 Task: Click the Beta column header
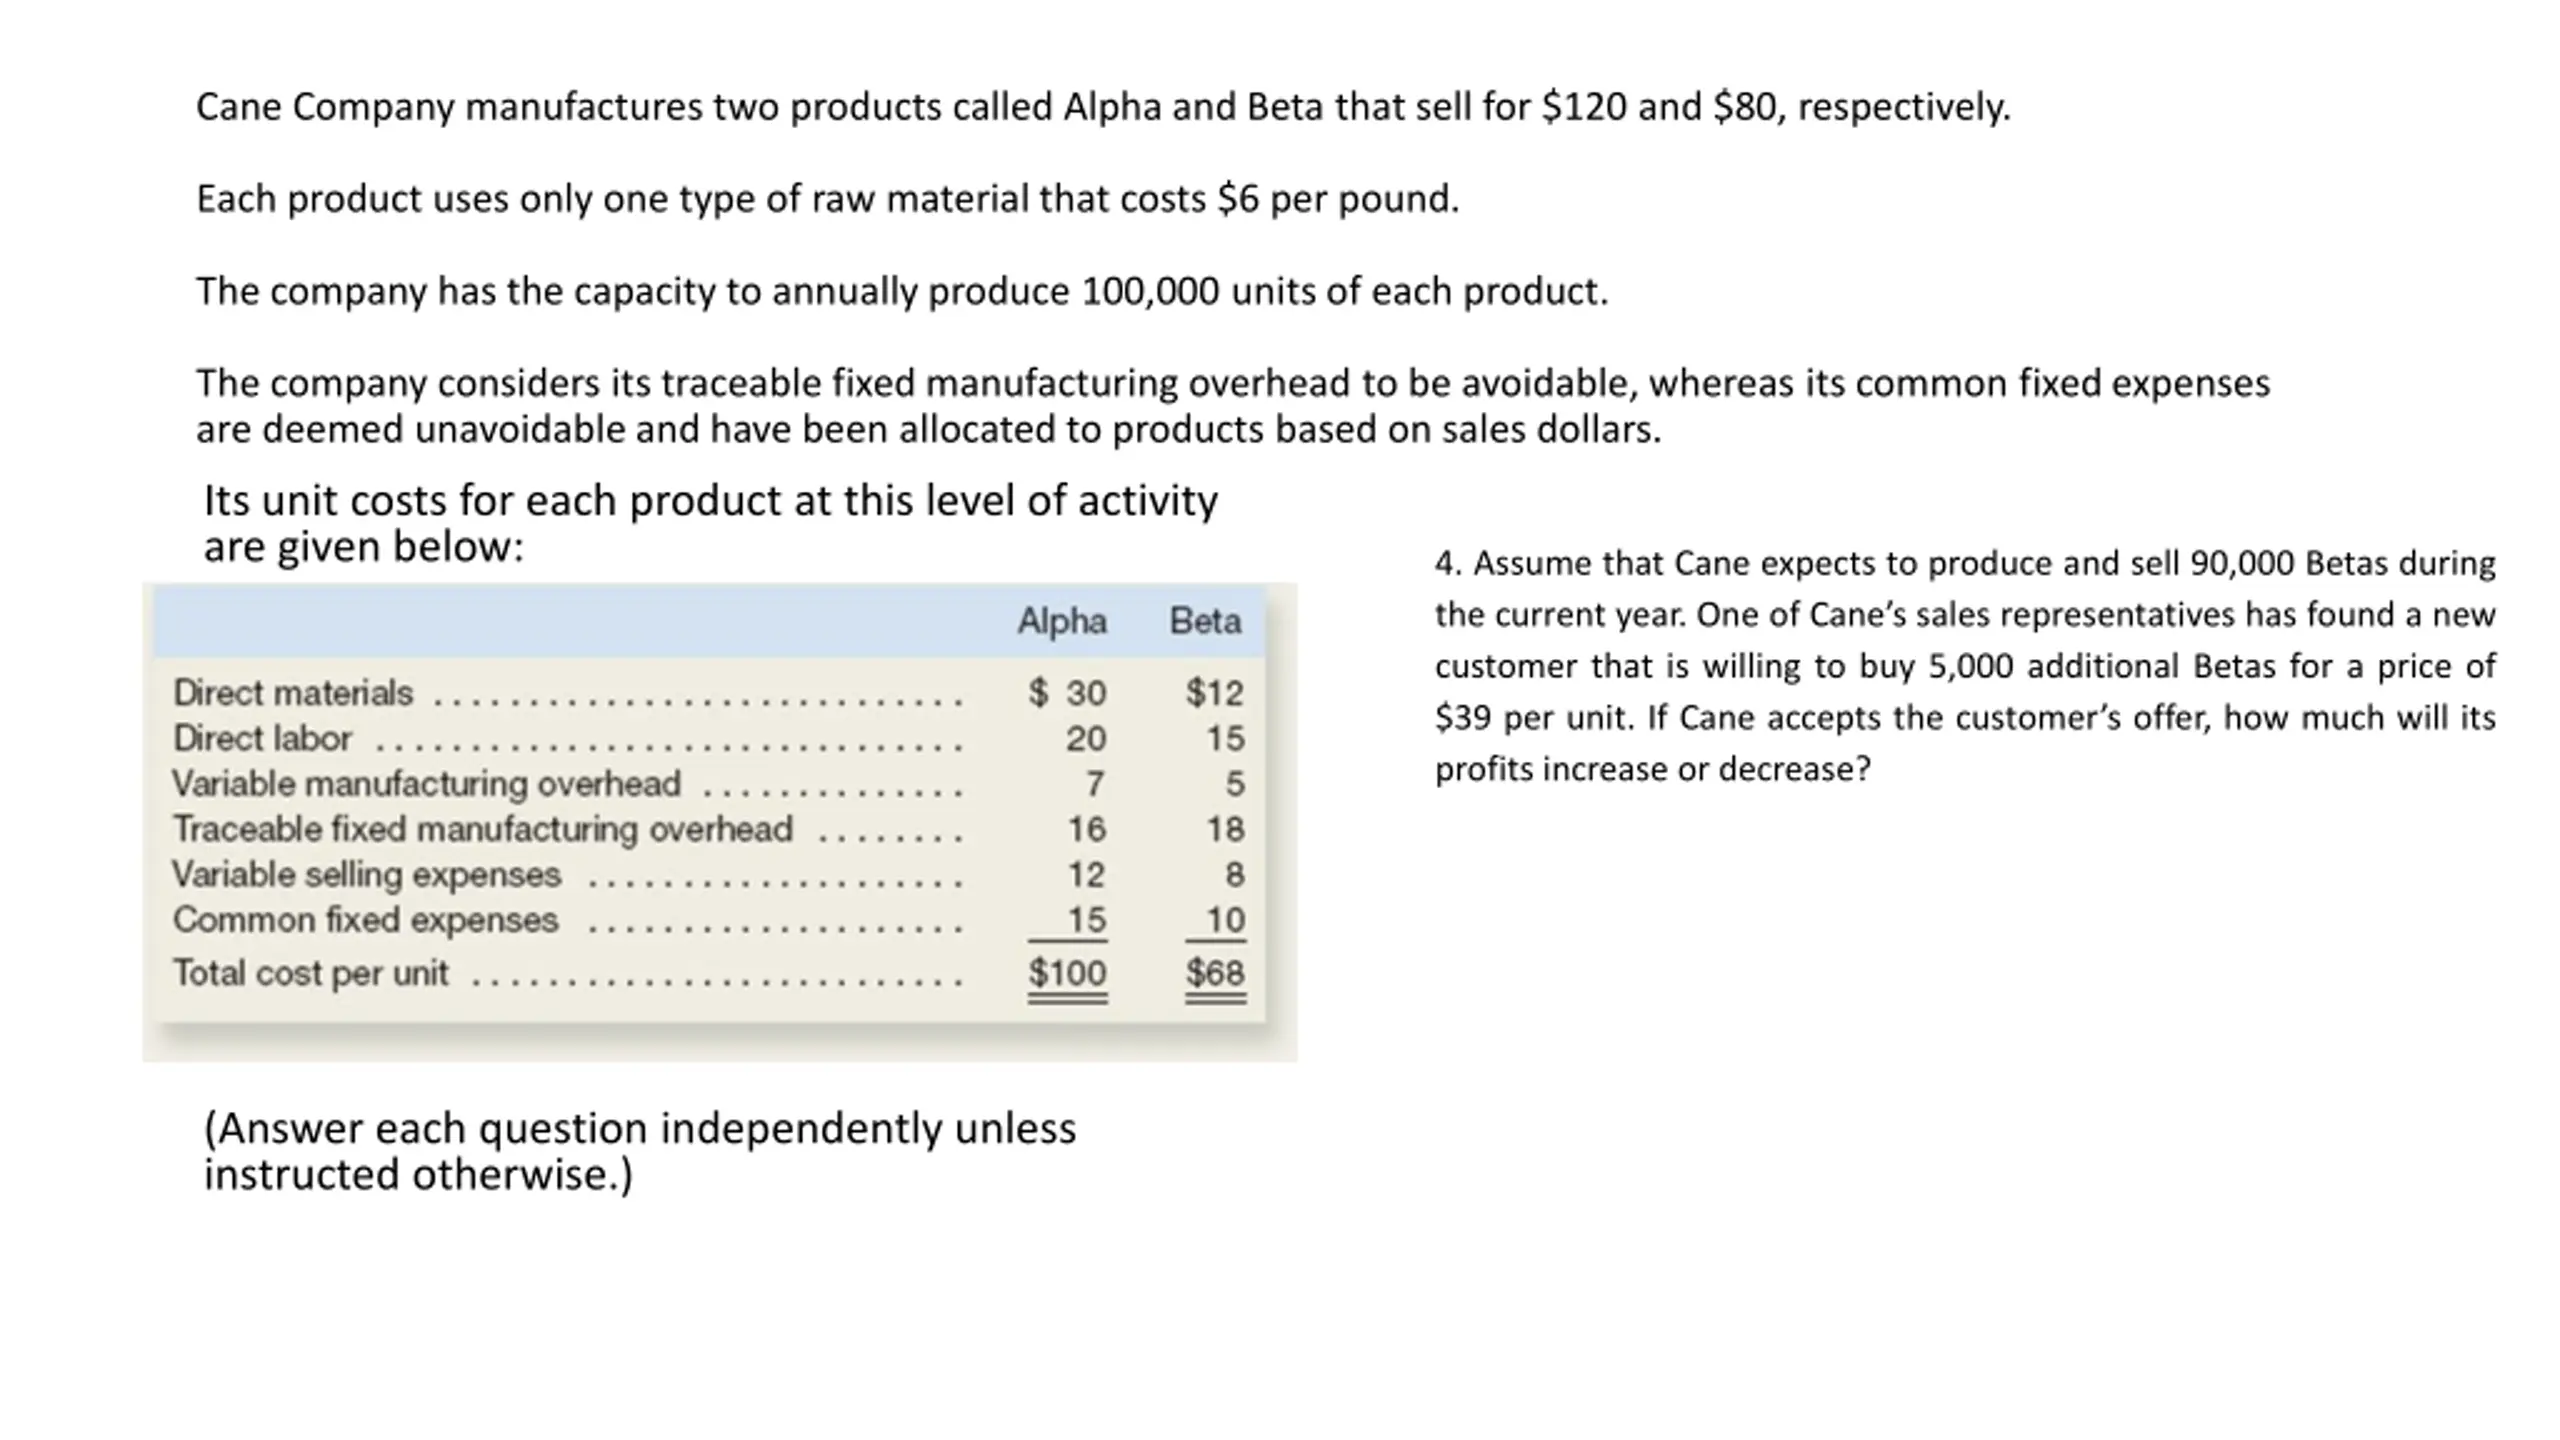click(1205, 621)
